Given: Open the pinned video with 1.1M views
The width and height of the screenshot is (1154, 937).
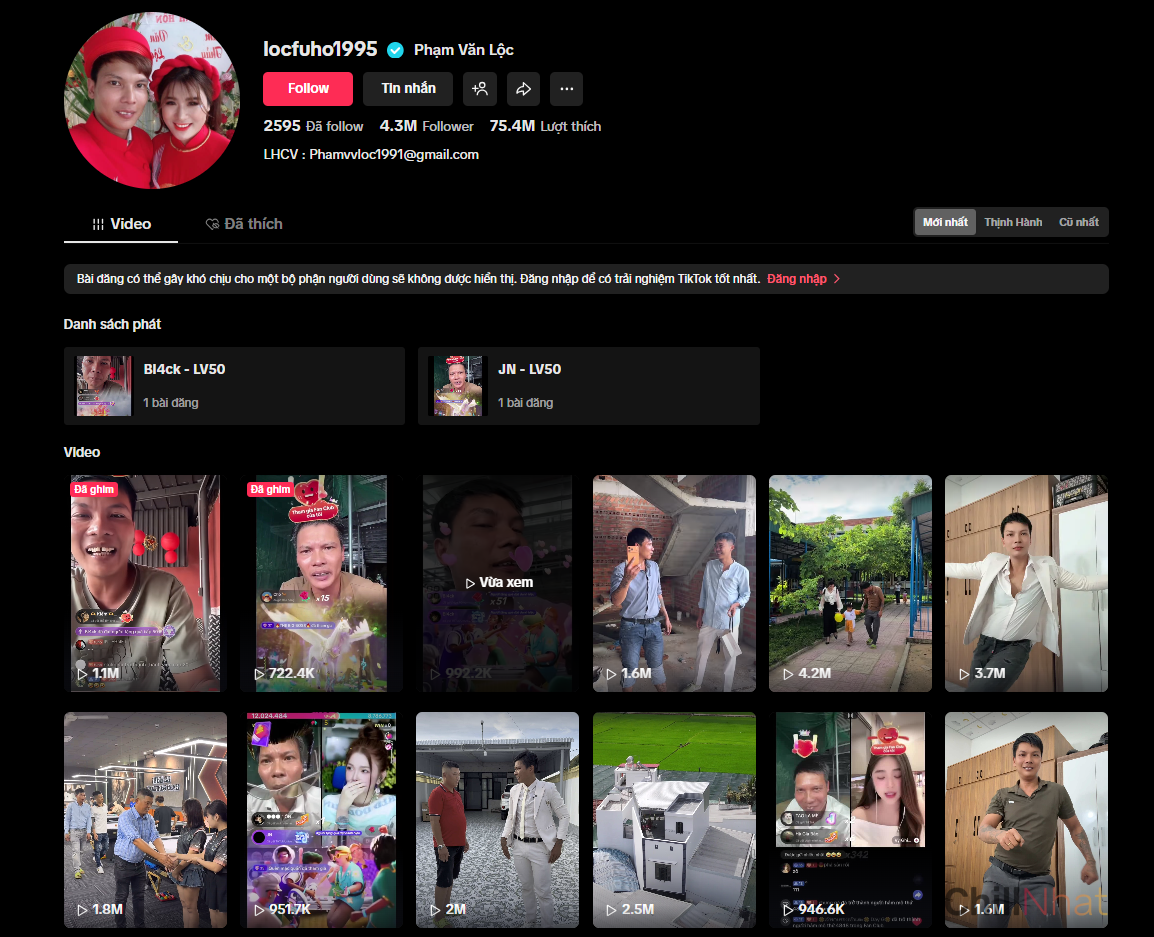Looking at the screenshot, I should 145,583.
